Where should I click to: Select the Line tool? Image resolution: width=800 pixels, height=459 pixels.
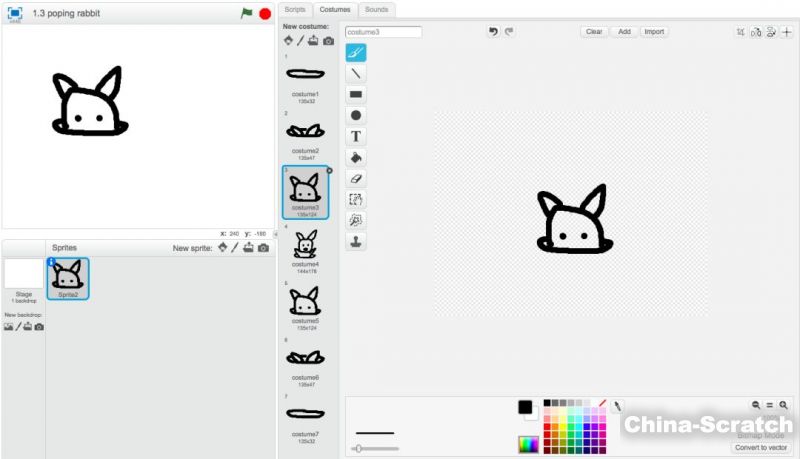356,74
